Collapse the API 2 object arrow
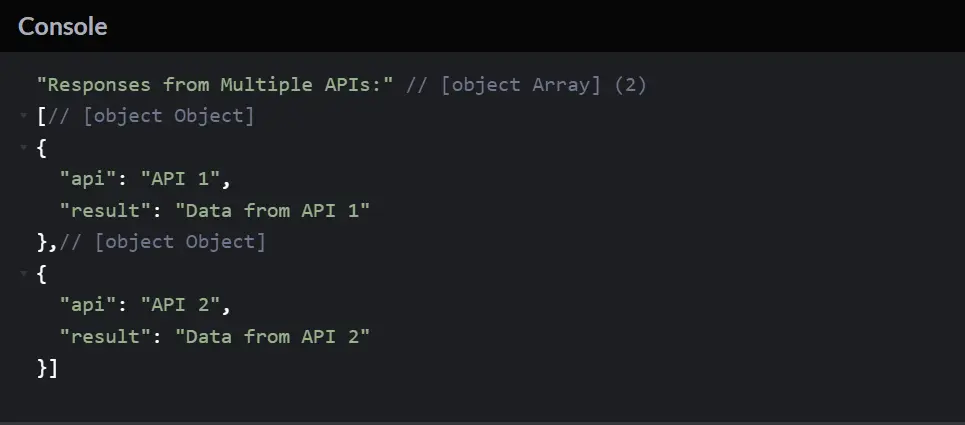965x425 pixels. click(x=22, y=273)
